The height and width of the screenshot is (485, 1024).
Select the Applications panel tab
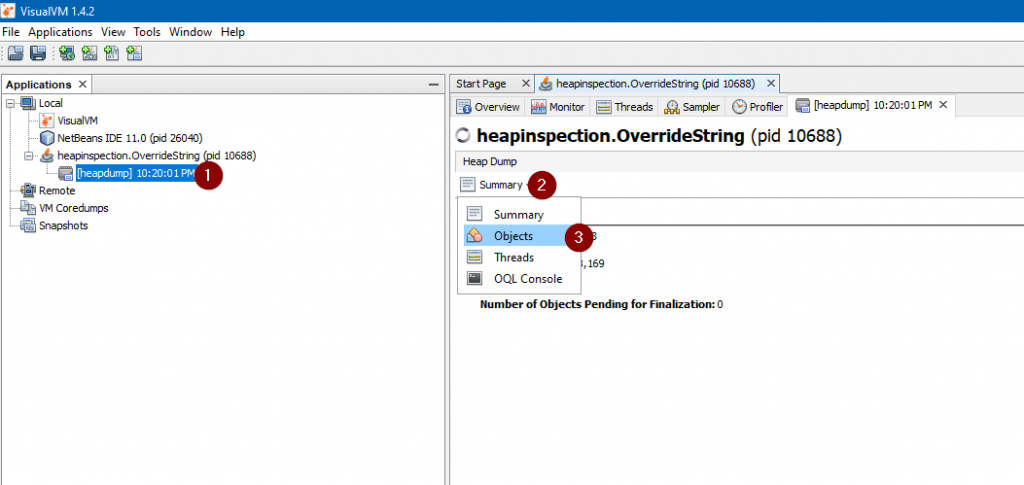[x=39, y=85]
